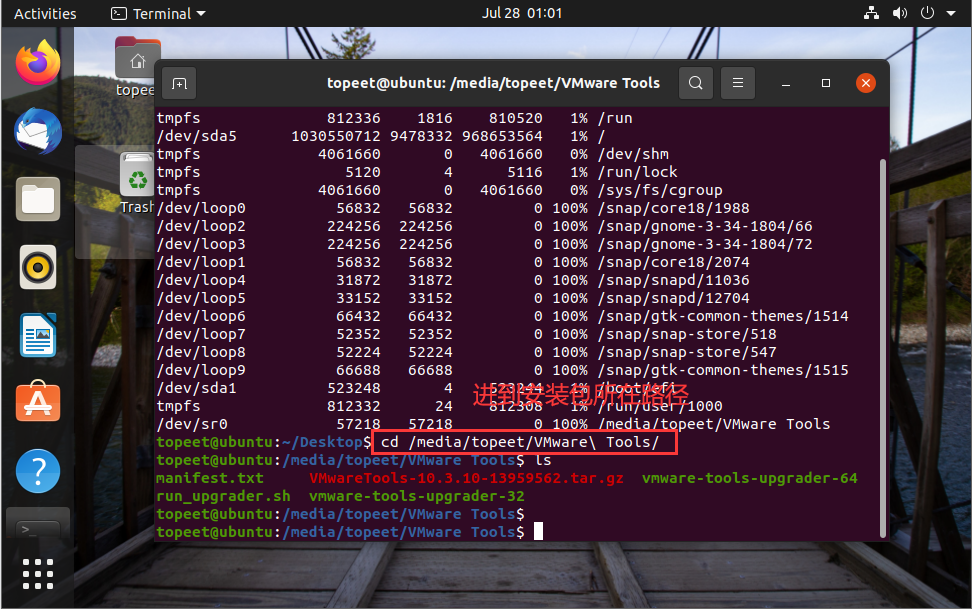This screenshot has width=972, height=609.
Task: Click the /dev/sda5 filesystem row
Action: click(x=381, y=136)
